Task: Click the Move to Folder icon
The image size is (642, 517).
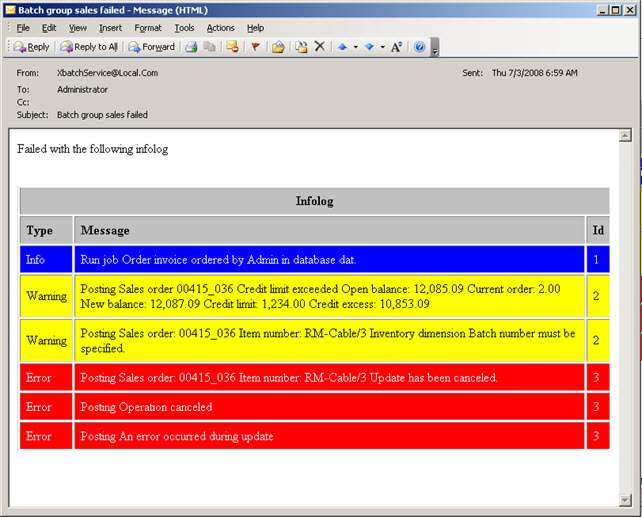Action: coord(278,47)
